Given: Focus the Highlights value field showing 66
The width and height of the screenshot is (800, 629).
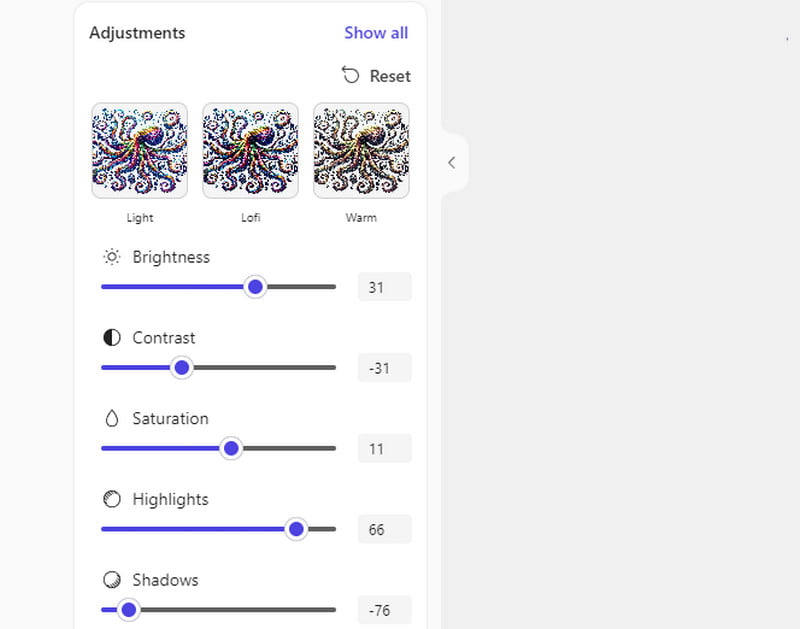Looking at the screenshot, I should click(x=384, y=529).
